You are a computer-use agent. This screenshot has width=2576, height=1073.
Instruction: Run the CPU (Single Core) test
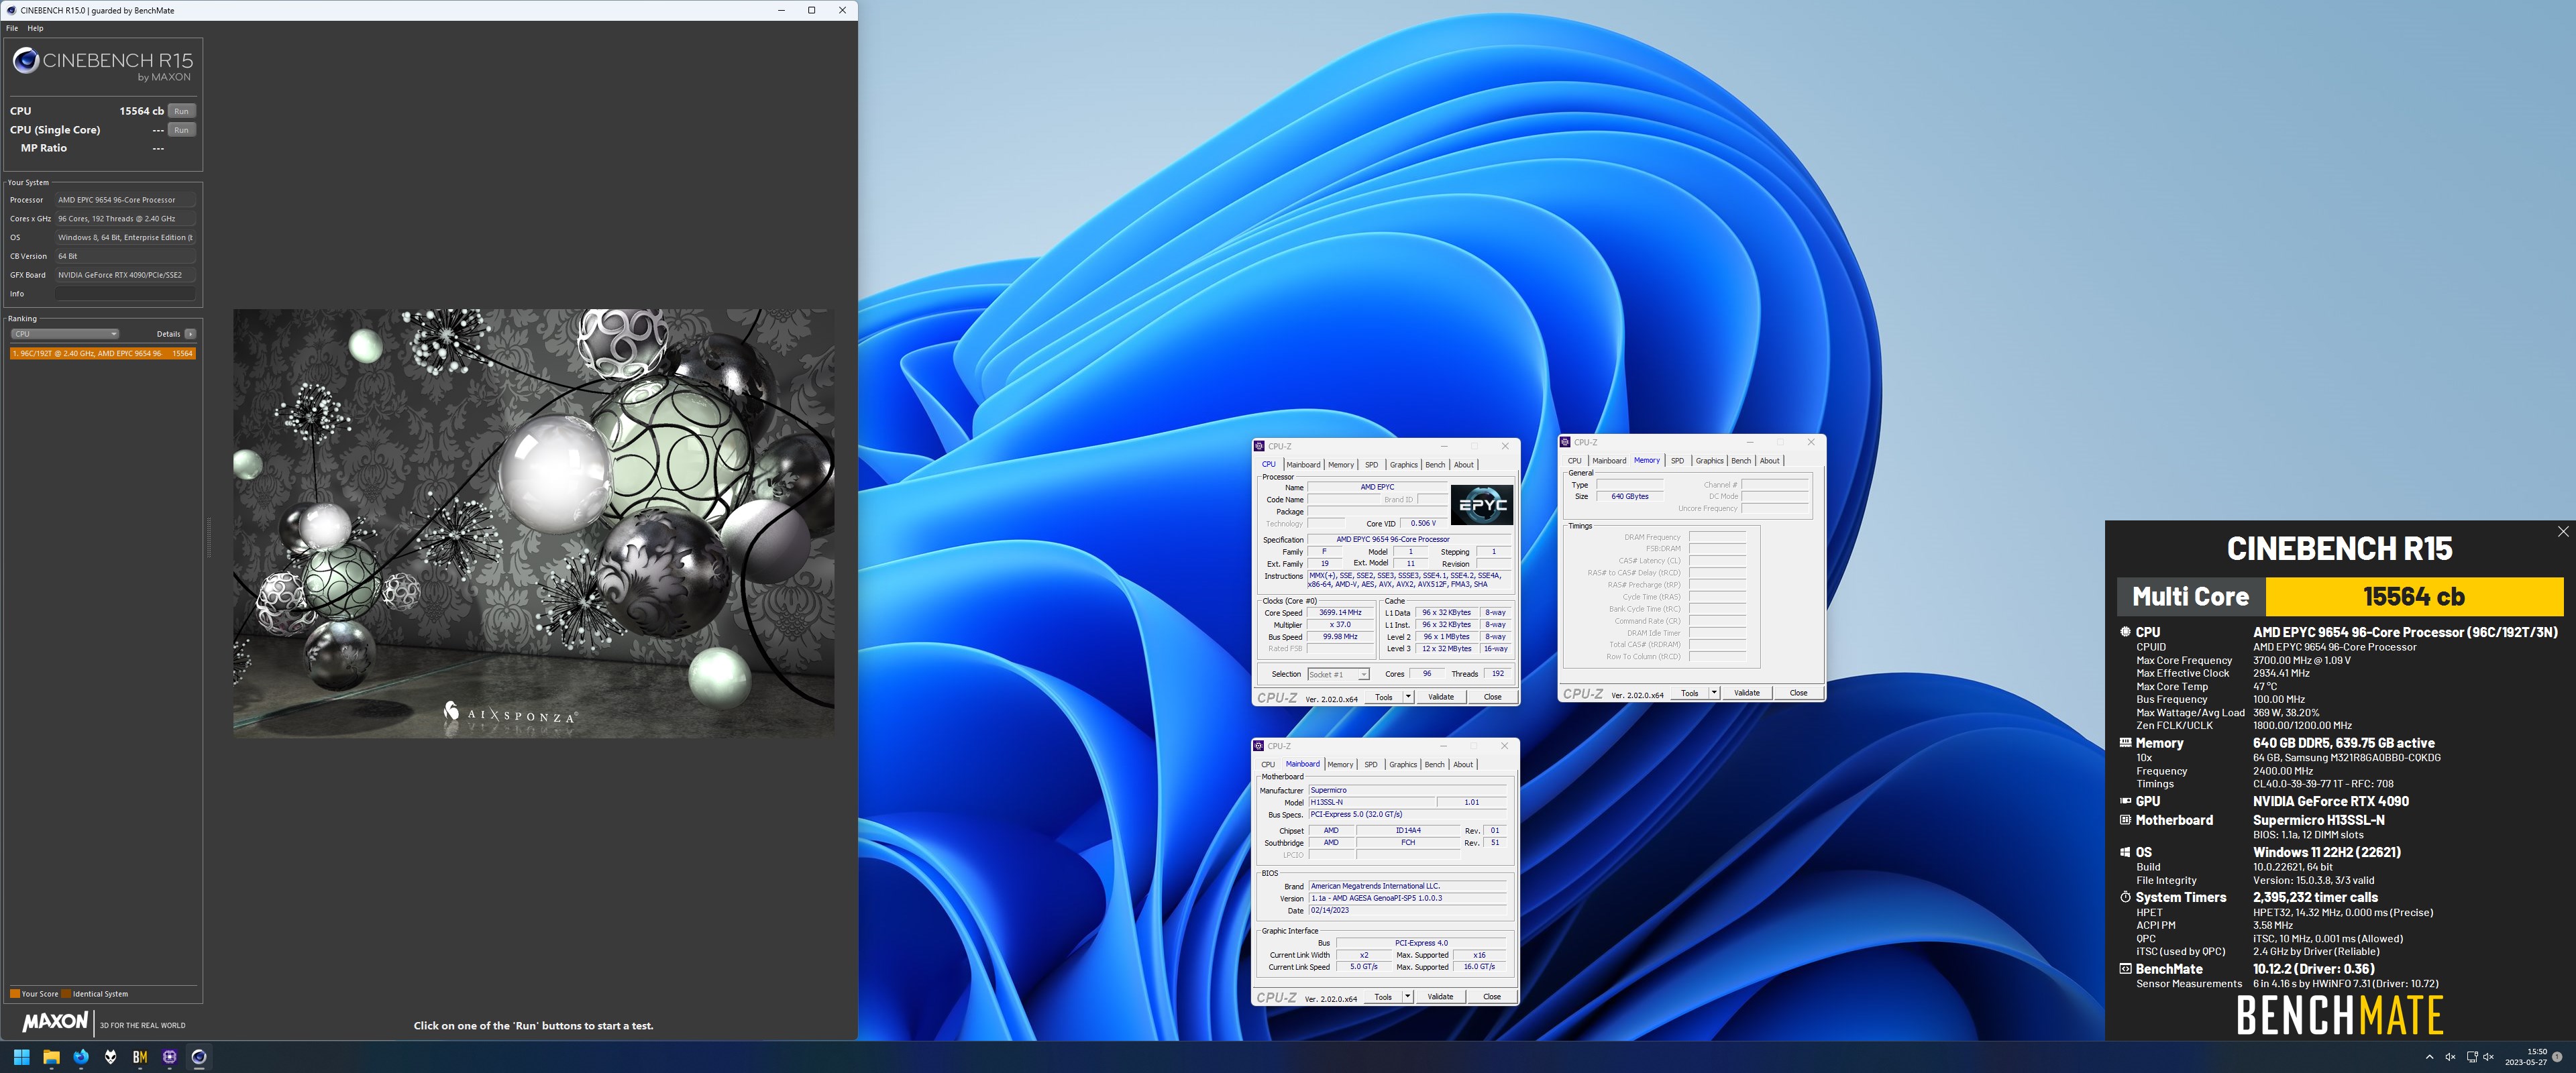coord(181,130)
